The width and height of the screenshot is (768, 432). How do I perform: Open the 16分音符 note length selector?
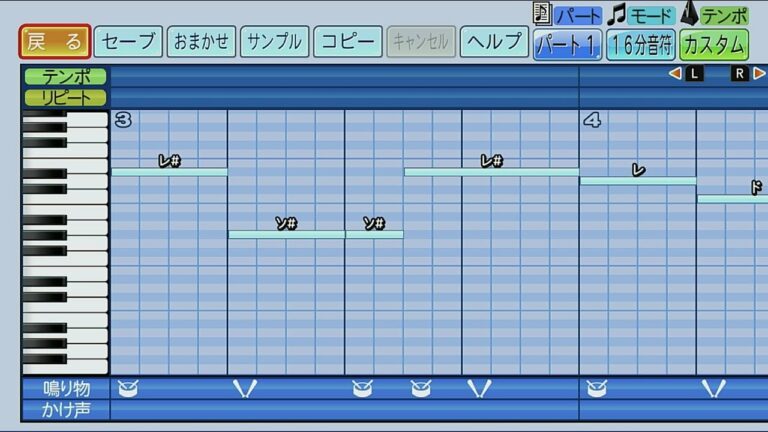point(640,45)
